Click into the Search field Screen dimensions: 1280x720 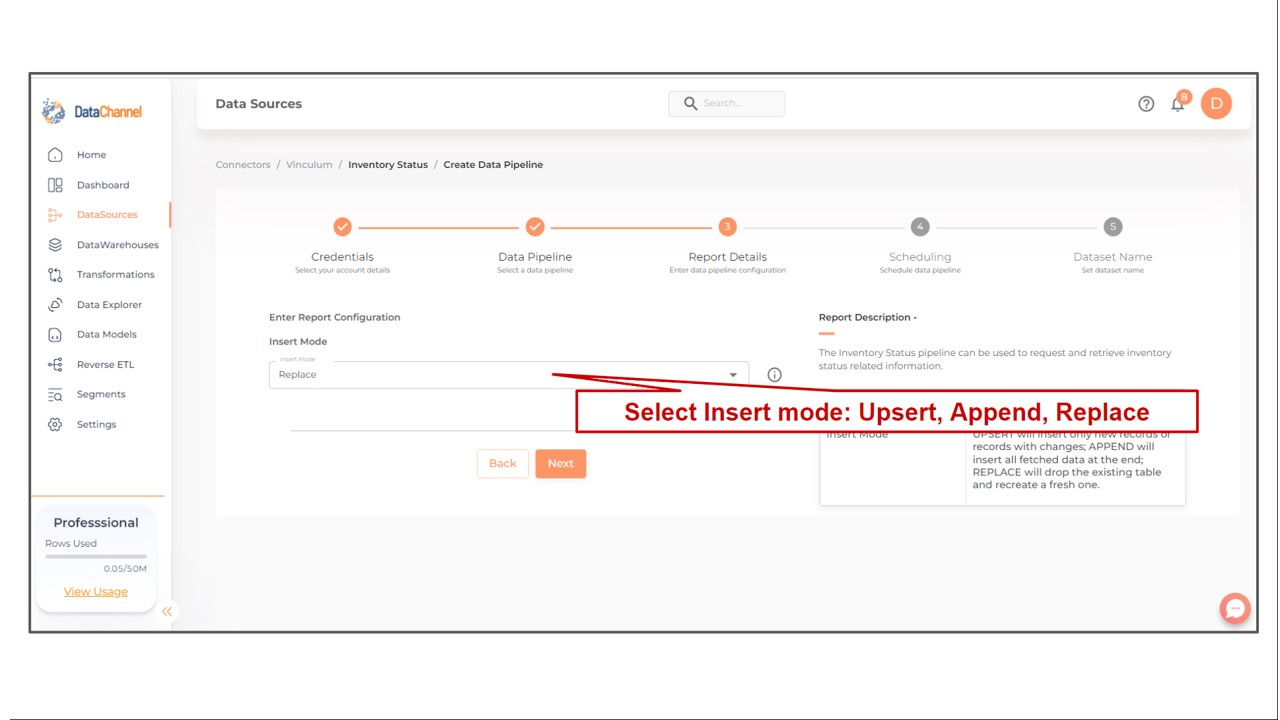click(726, 103)
